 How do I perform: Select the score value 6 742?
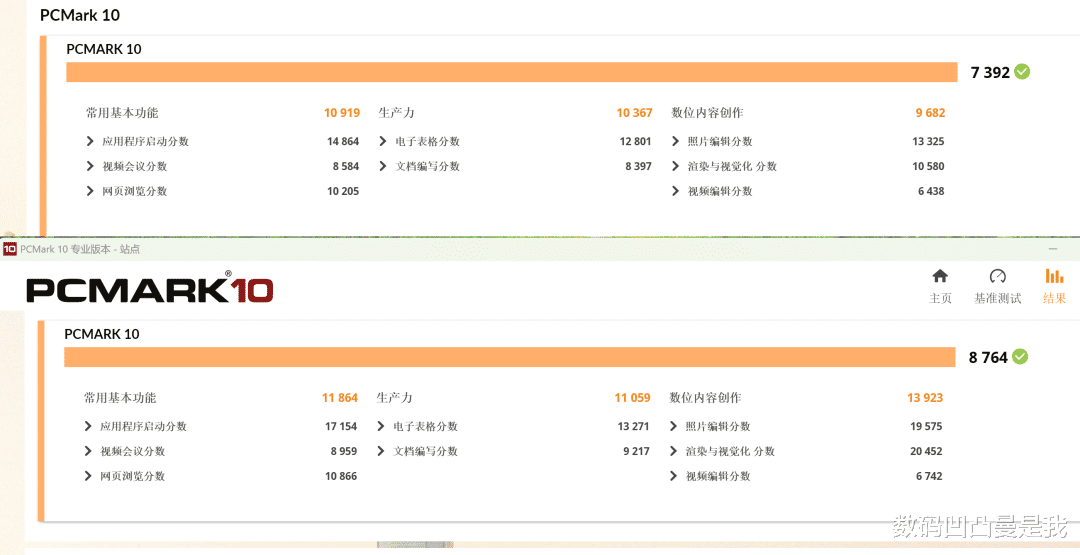[x=929, y=476]
